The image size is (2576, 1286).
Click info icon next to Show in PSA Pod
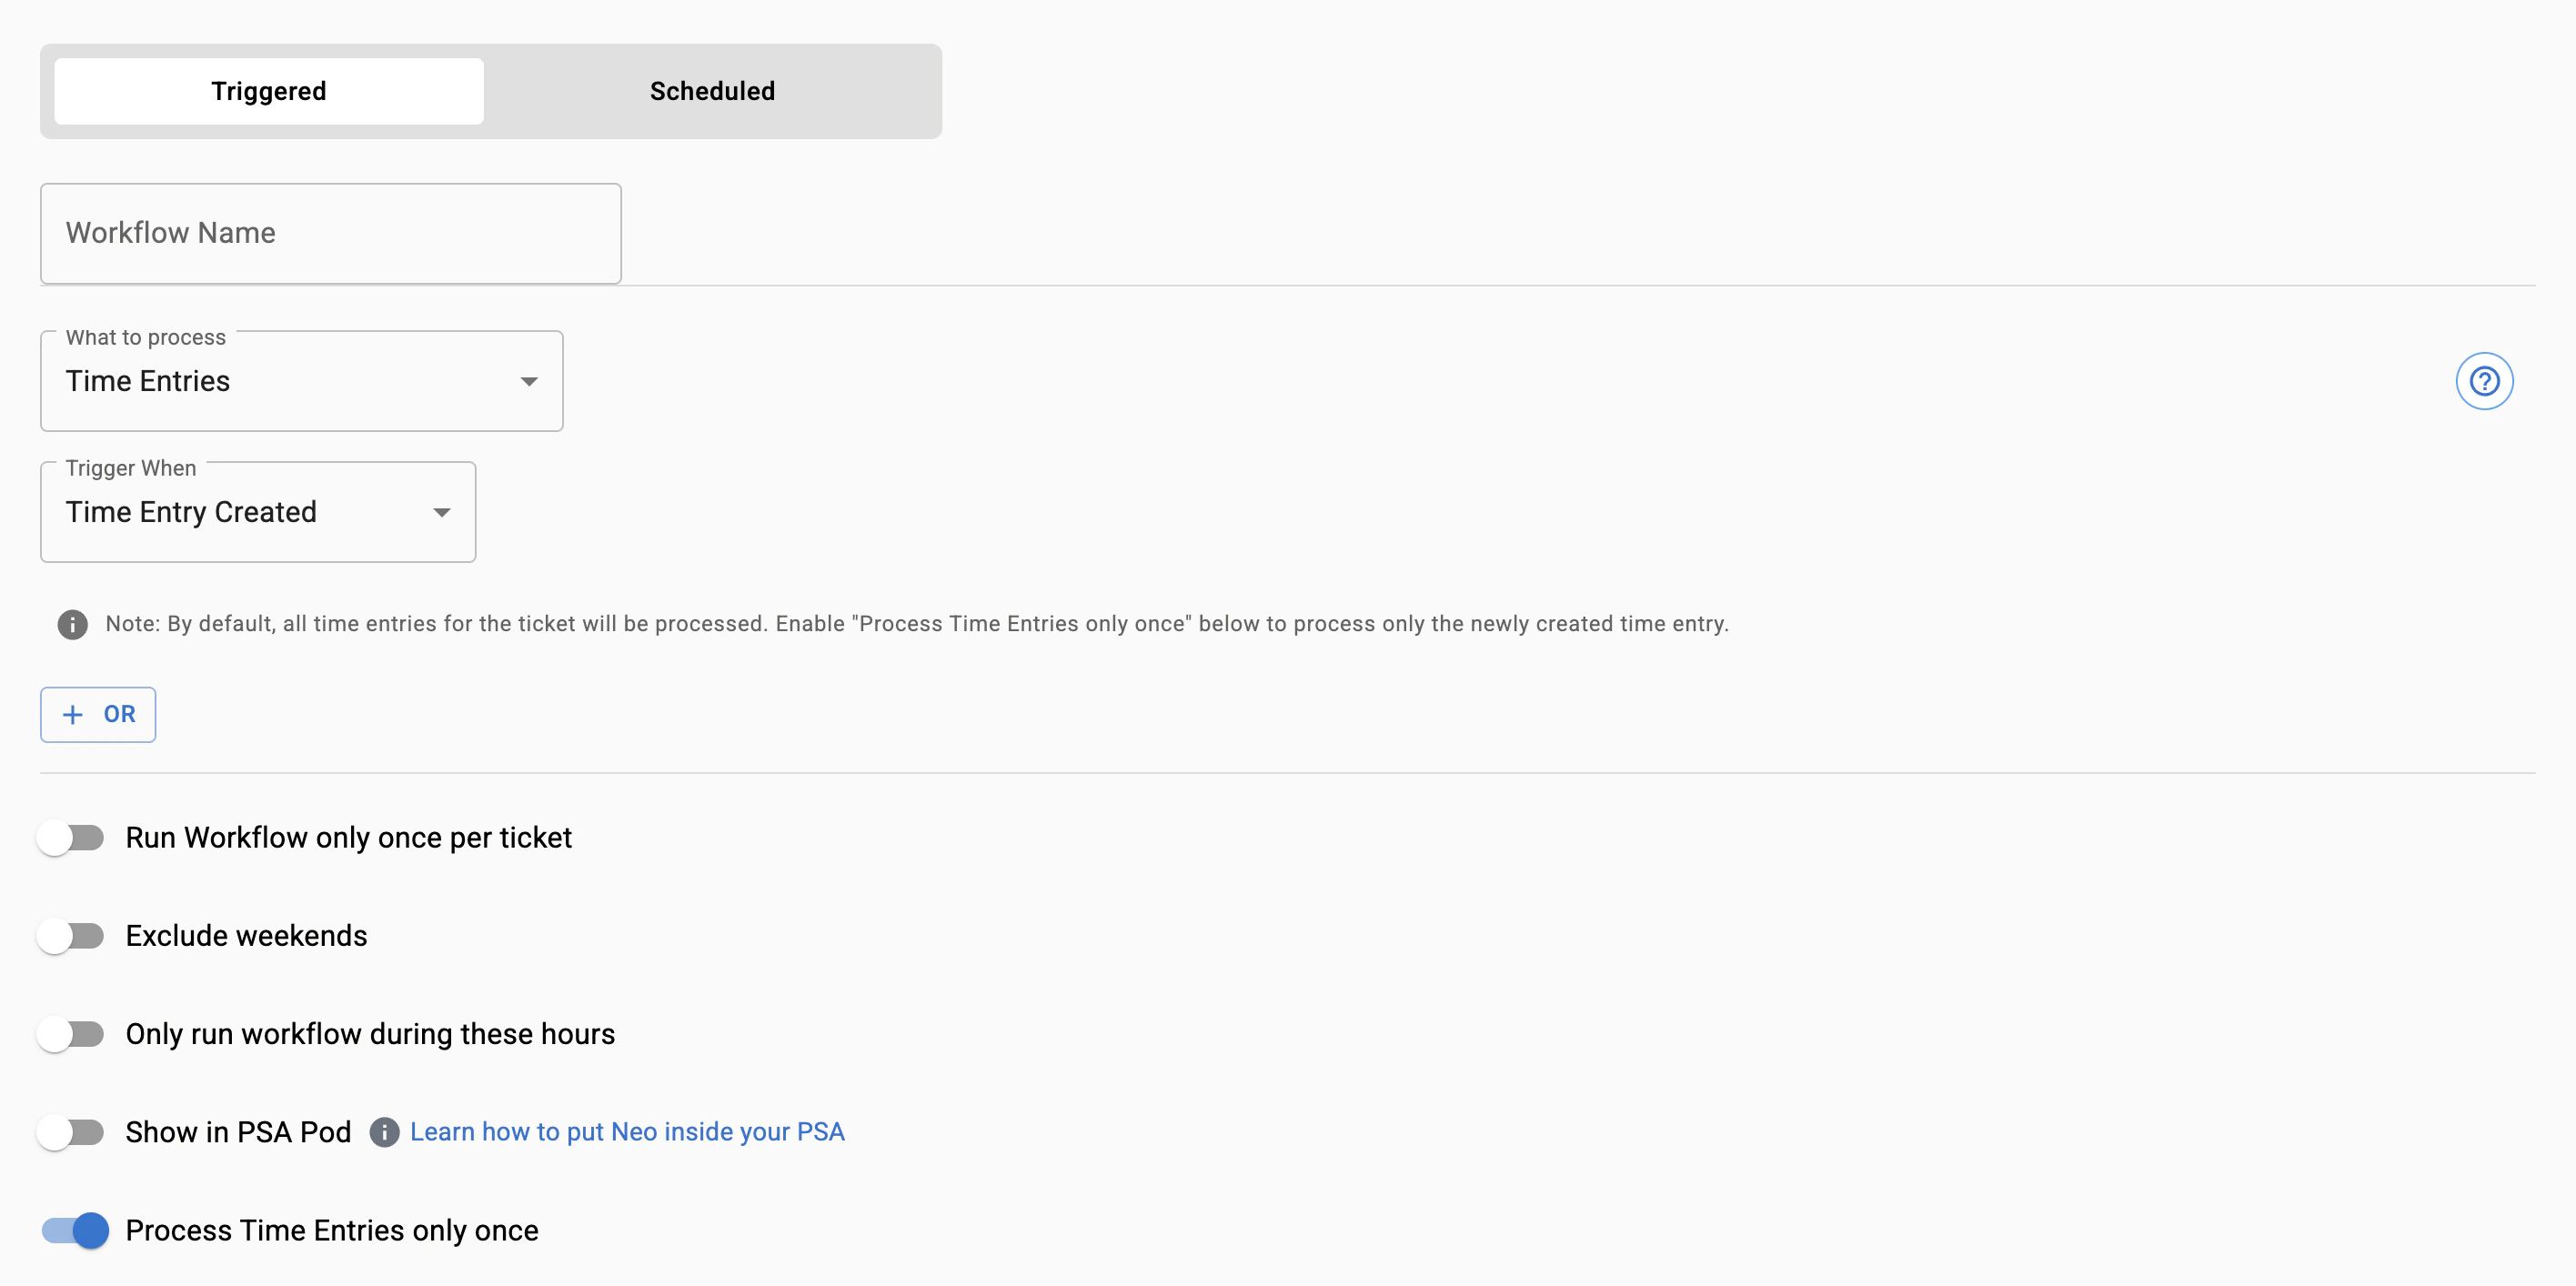coord(384,1132)
